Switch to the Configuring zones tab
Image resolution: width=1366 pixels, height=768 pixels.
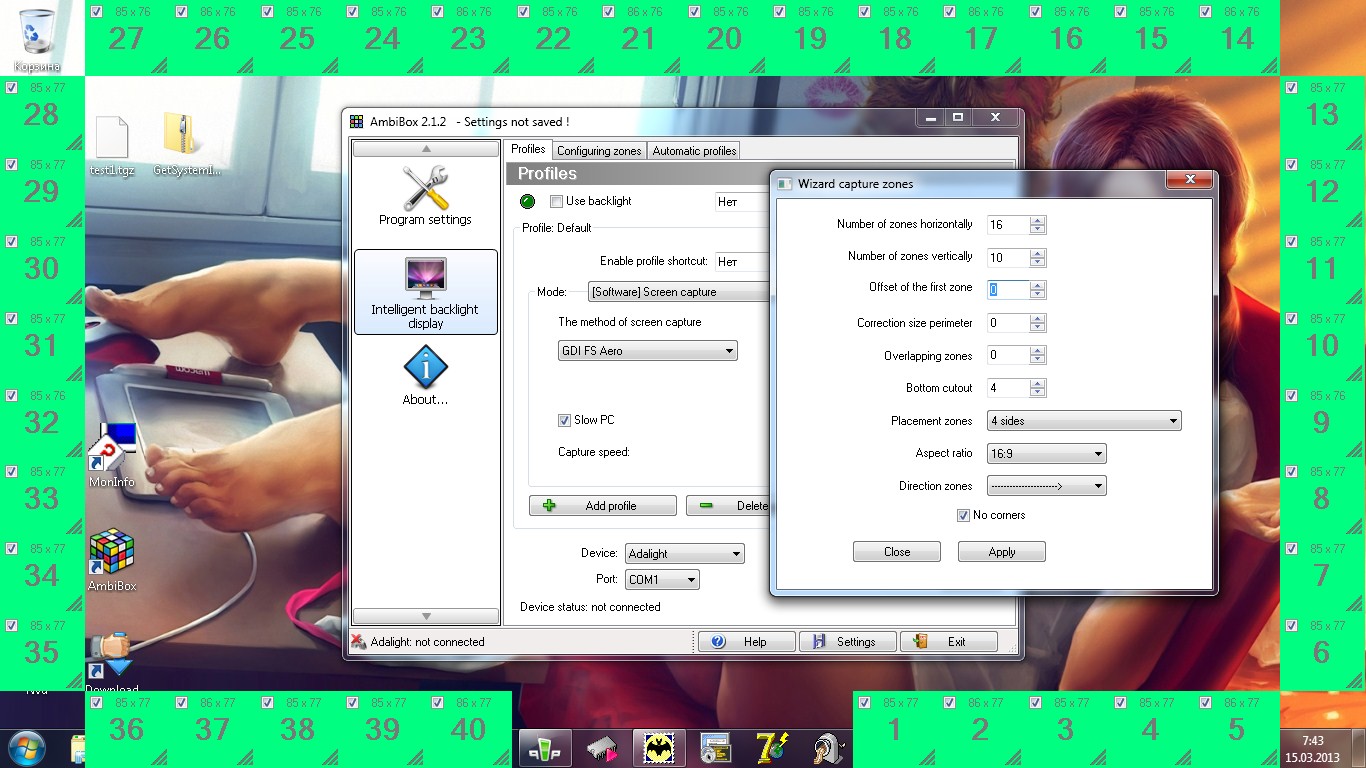(599, 151)
